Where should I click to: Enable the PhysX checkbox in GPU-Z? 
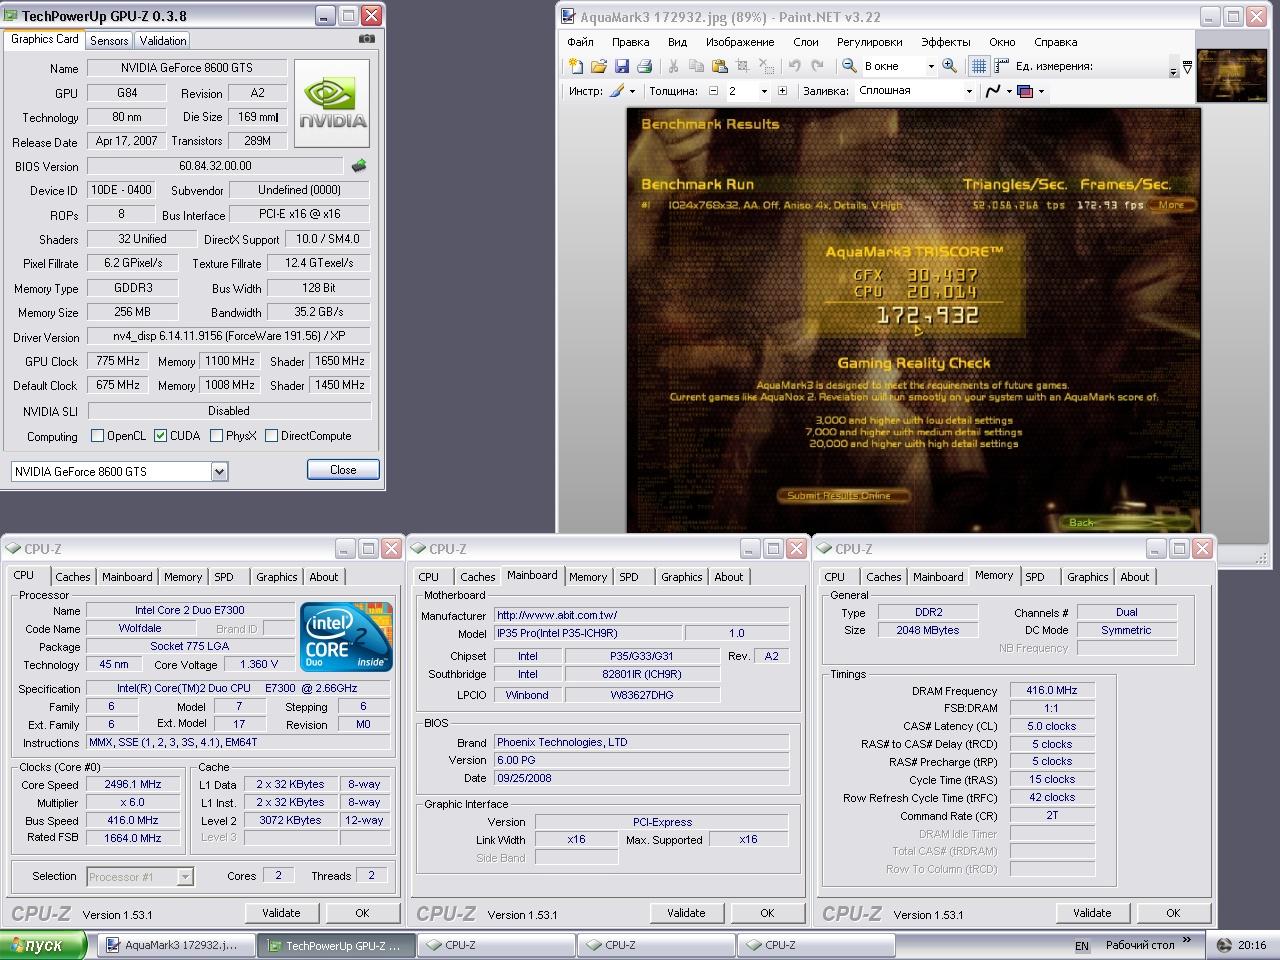[216, 436]
